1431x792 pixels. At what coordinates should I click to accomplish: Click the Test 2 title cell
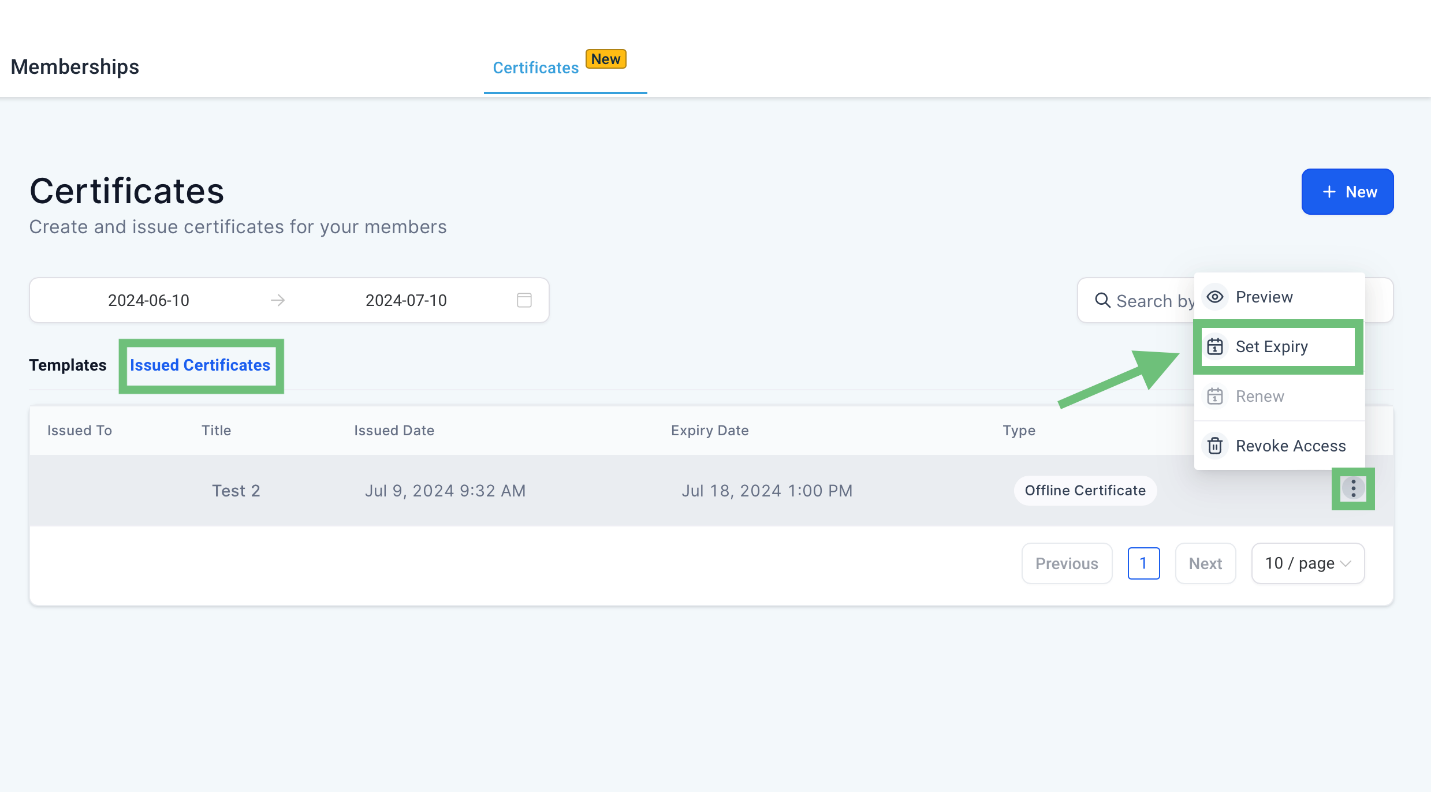pos(236,491)
